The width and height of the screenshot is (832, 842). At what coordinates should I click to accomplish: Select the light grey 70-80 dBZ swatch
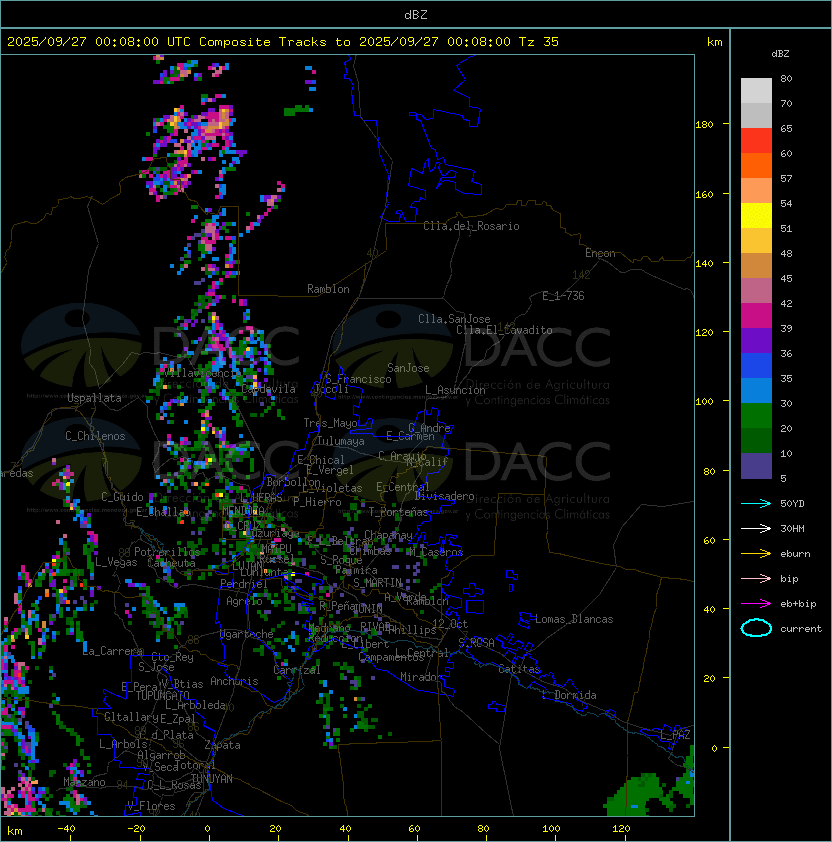point(756,90)
